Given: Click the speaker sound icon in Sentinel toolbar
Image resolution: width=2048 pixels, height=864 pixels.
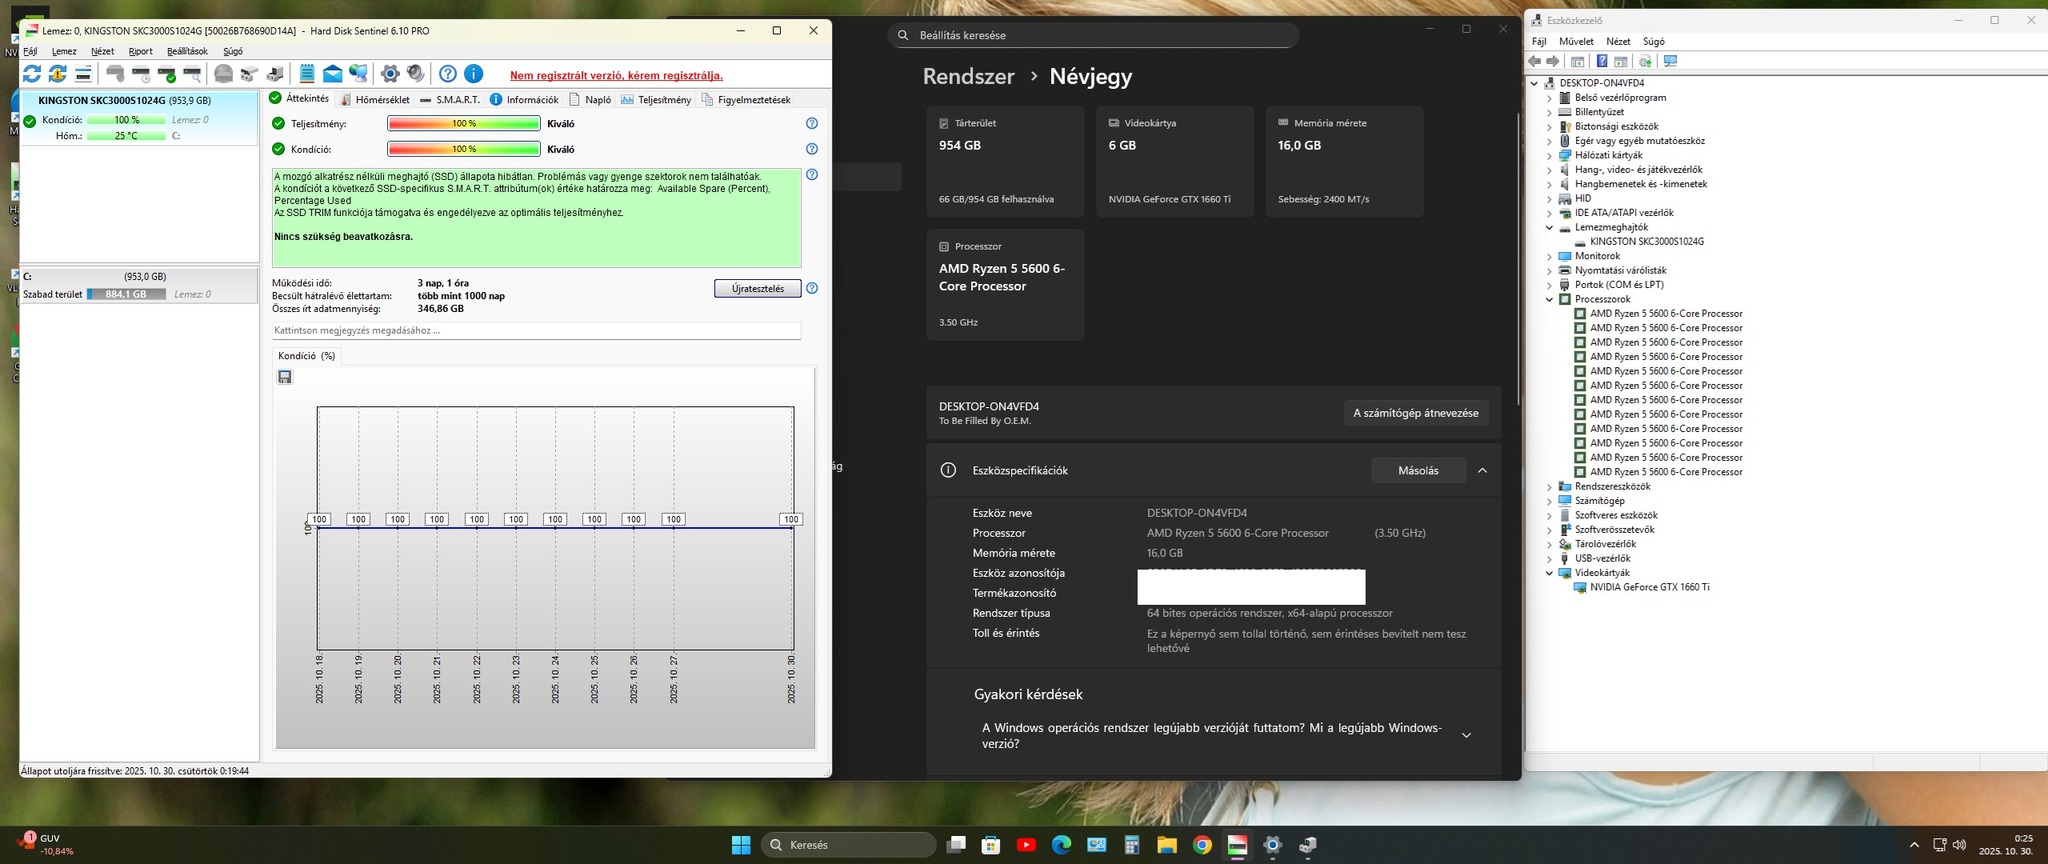Looking at the screenshot, I should (416, 74).
